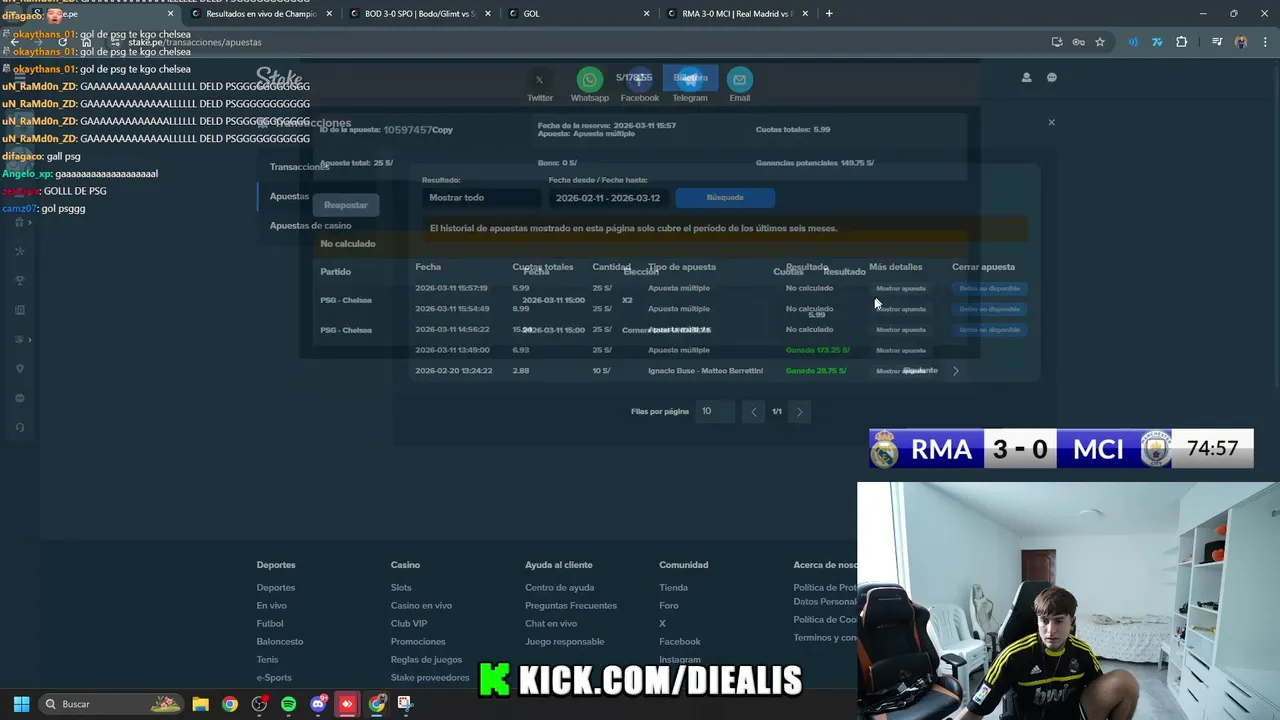Viewport: 1280px width, 720px height.
Task: Open the Baloncesto footer link
Action: [x=280, y=641]
